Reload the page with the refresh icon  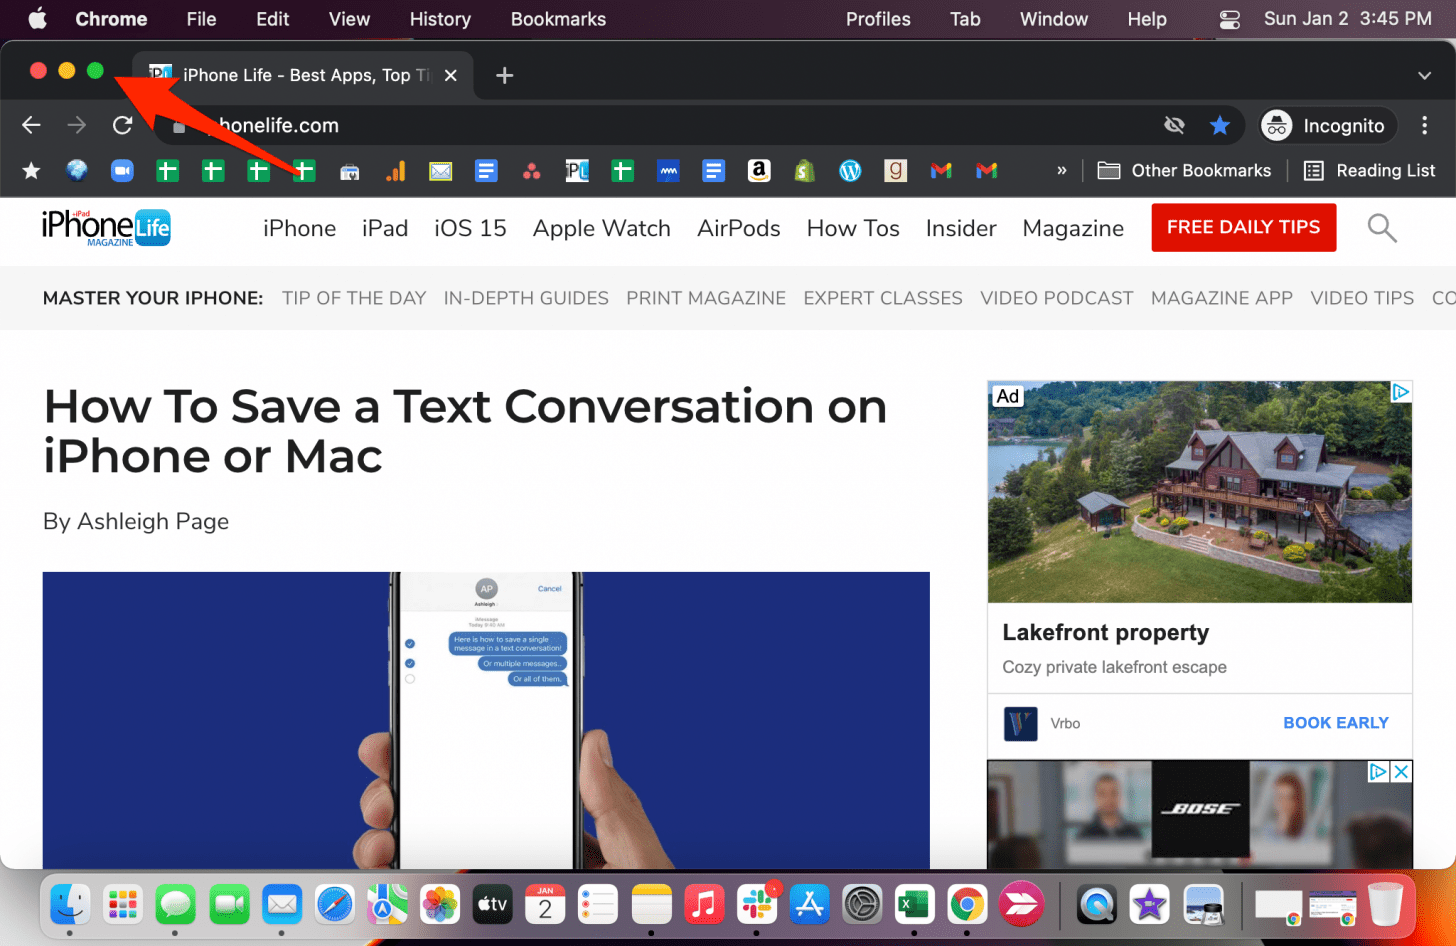(122, 125)
